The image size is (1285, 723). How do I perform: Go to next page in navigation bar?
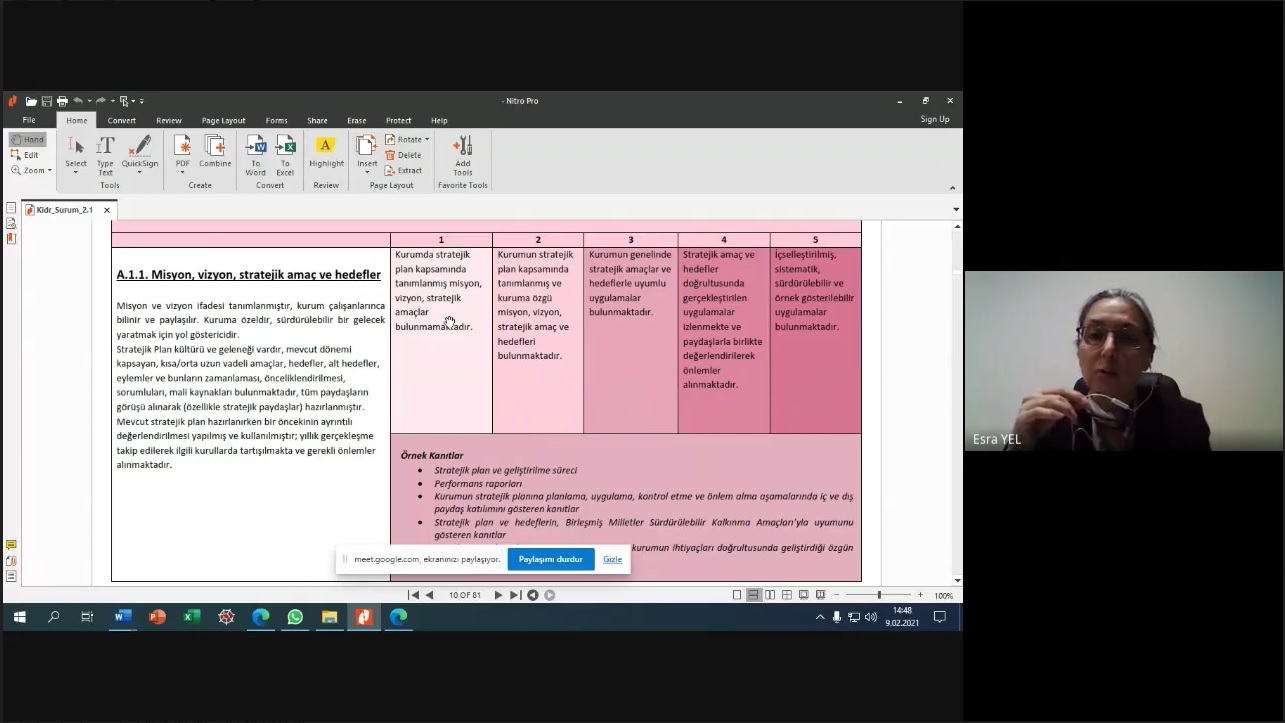[499, 595]
